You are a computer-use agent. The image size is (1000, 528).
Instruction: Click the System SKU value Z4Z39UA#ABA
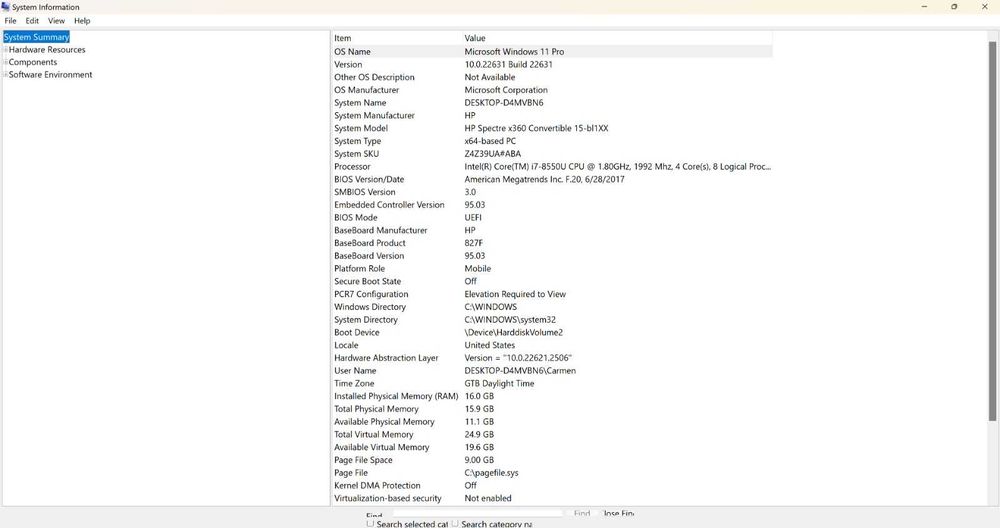tap(492, 154)
